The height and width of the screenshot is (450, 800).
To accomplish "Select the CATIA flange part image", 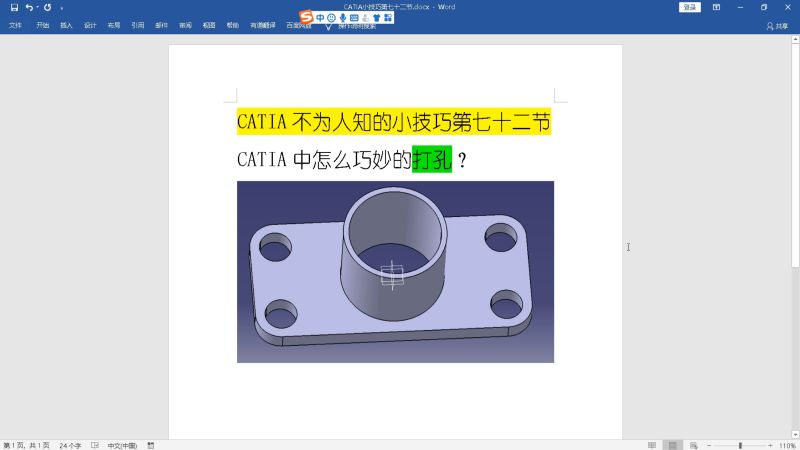I will tap(395, 271).
